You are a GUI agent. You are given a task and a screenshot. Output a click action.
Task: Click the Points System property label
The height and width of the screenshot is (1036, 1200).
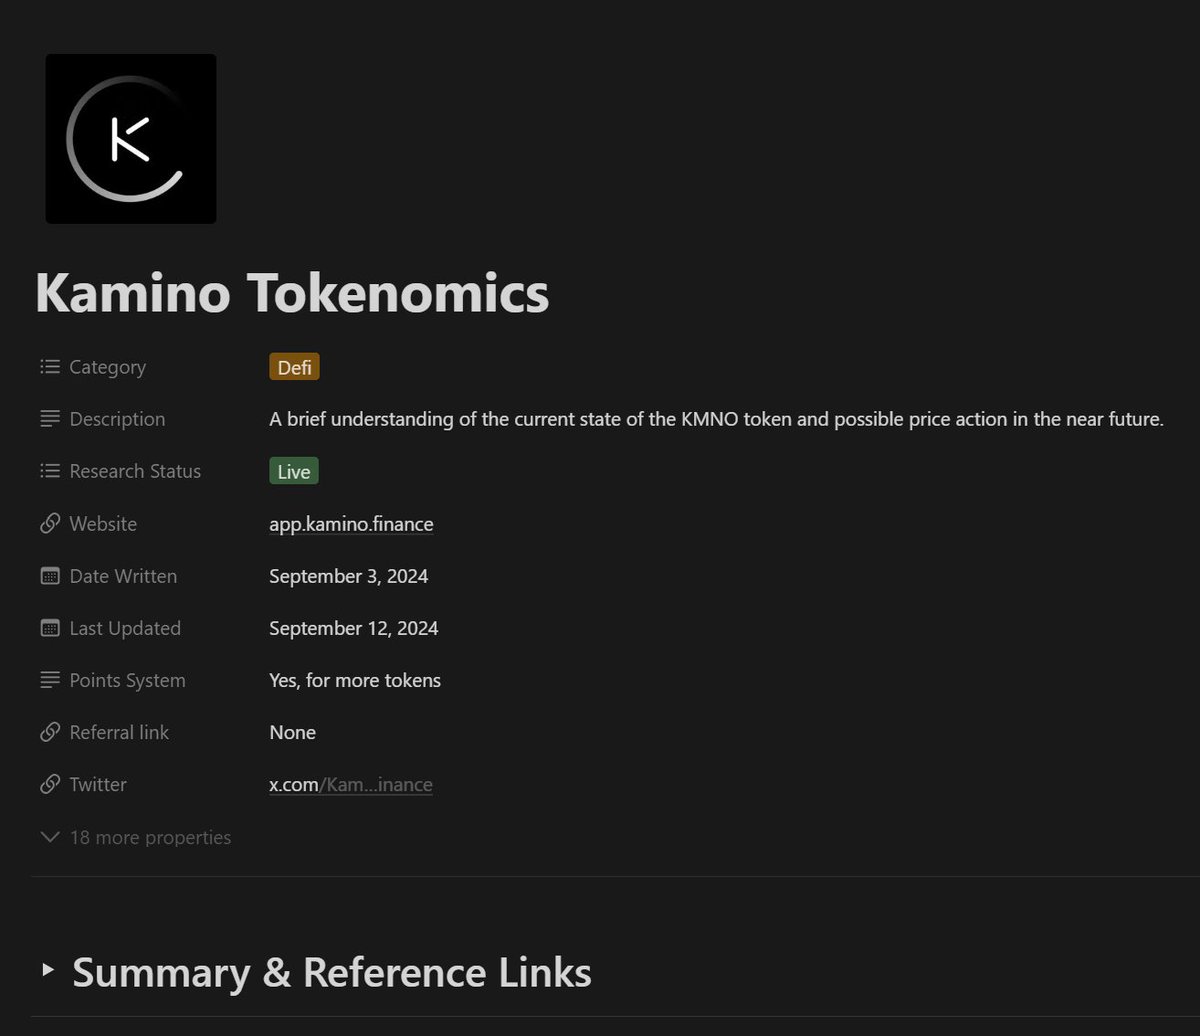pyautogui.click(x=127, y=680)
